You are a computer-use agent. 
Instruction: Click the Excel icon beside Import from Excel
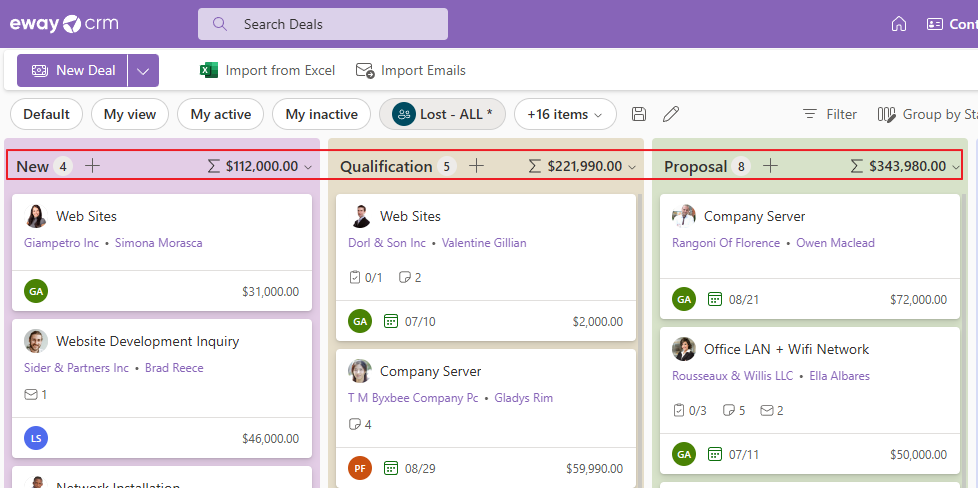tap(208, 71)
